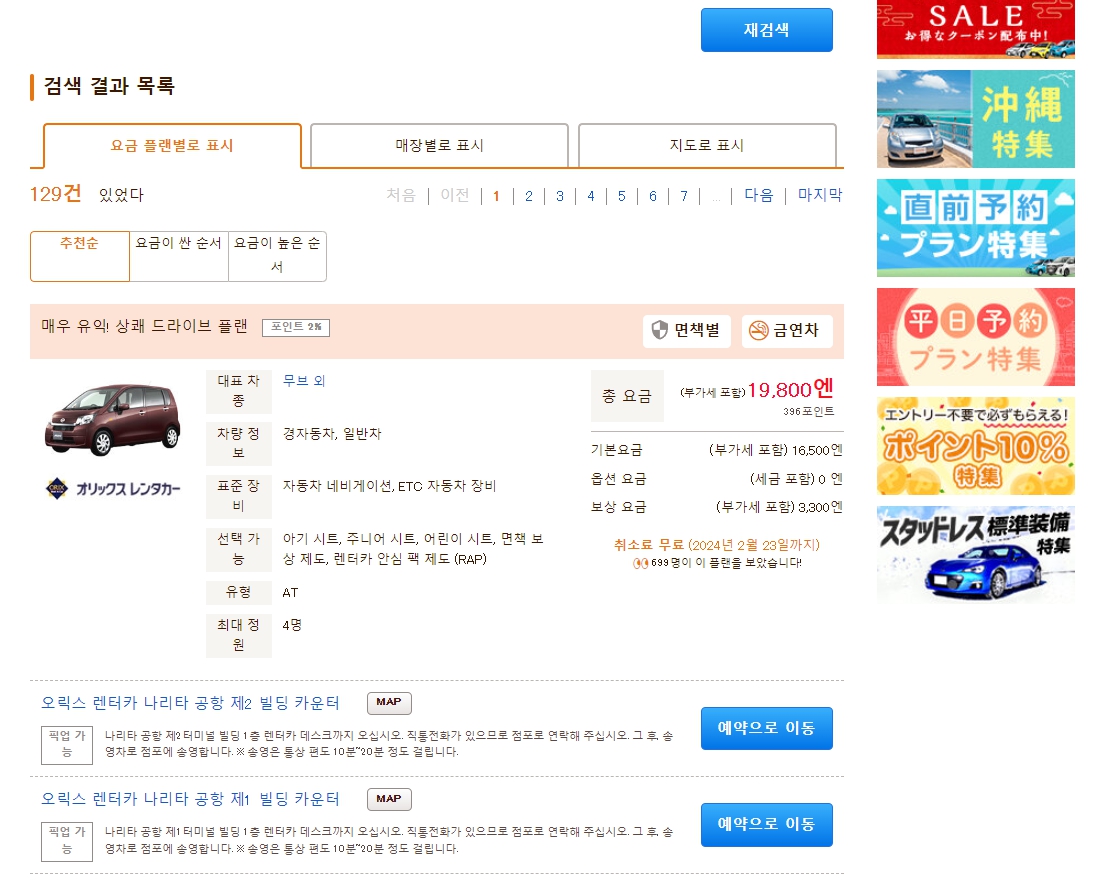Click the 검색 결과 목록 heading
Image resolution: width=1093 pixels, height=880 pixels.
(x=109, y=86)
